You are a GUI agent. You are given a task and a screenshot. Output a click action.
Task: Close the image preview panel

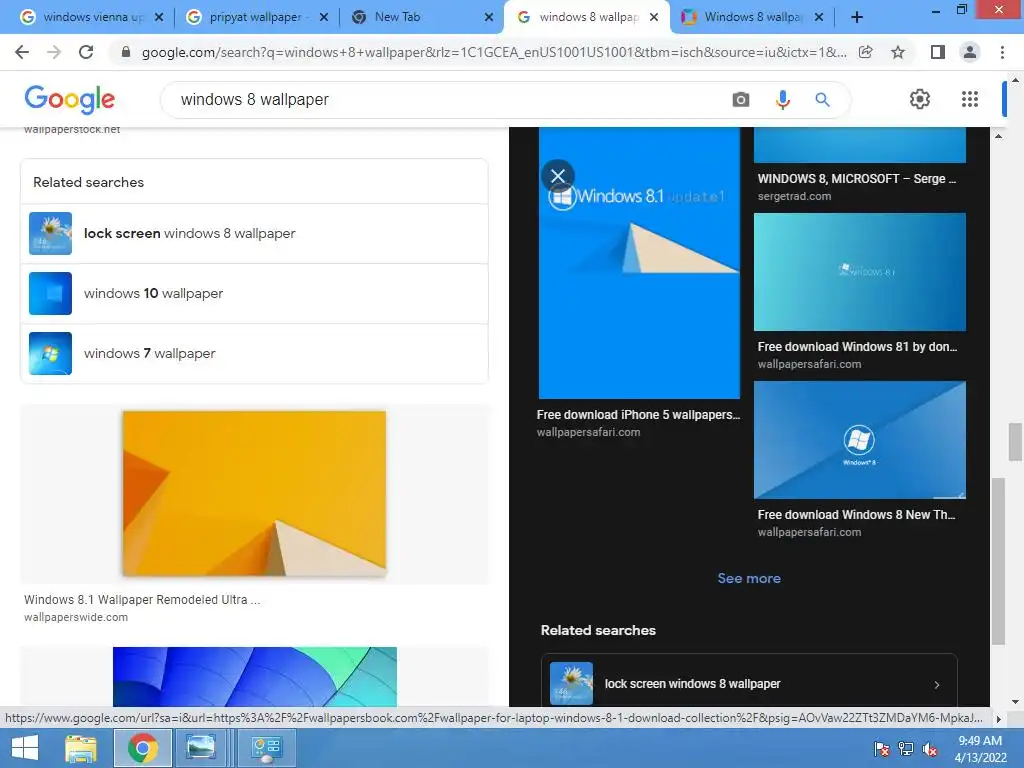(x=558, y=176)
